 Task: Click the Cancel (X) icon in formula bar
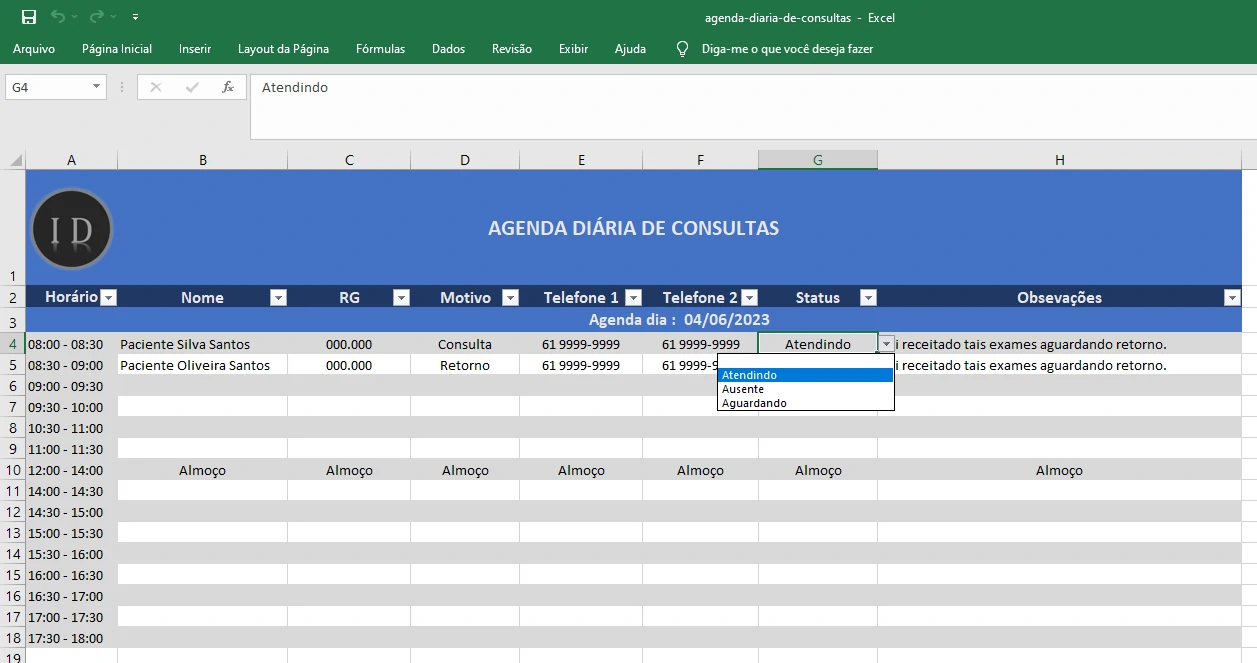[155, 87]
